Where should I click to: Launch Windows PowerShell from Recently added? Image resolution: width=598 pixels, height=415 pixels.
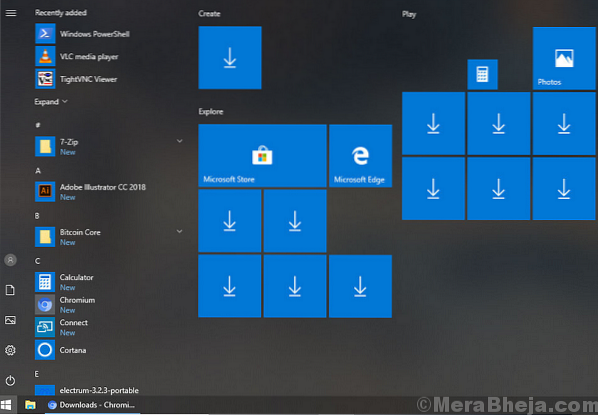[109, 34]
